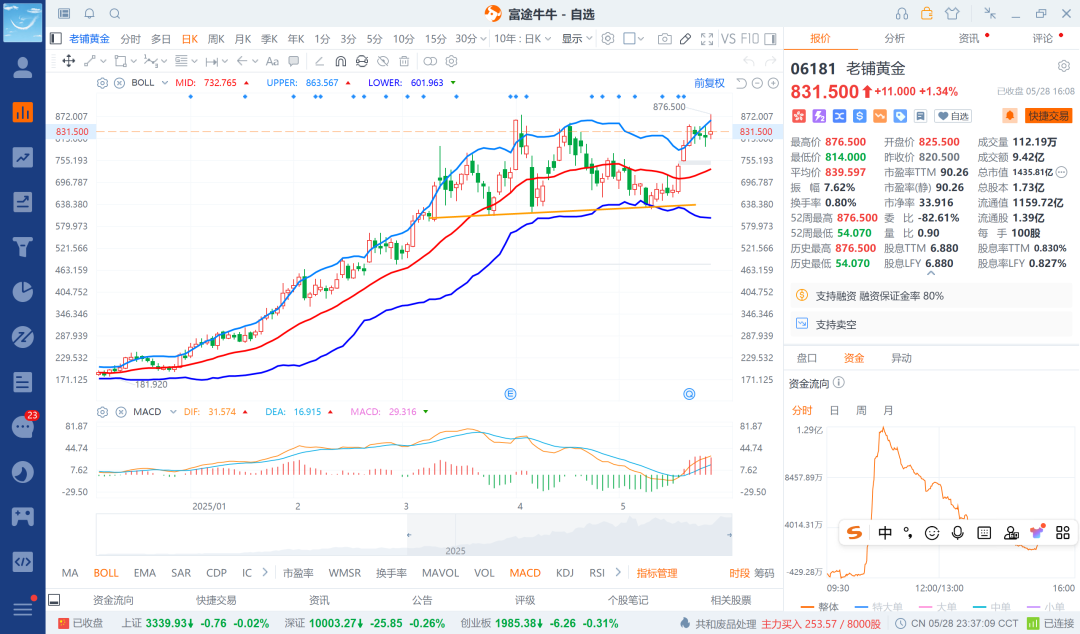Take a chart screenshot with the camera icon

point(664,39)
